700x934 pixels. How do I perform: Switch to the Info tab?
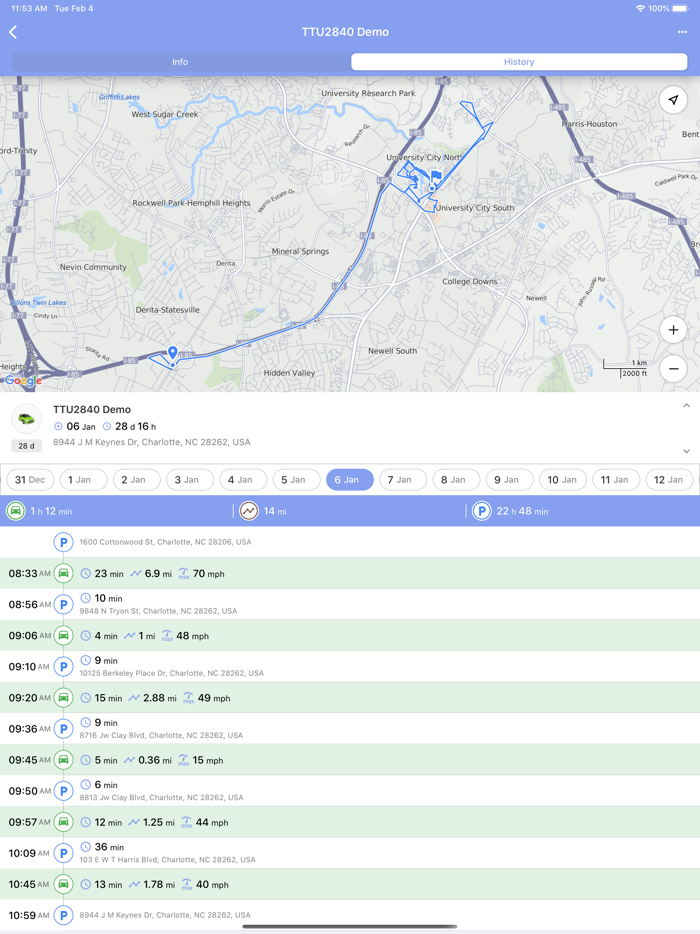tap(180, 62)
